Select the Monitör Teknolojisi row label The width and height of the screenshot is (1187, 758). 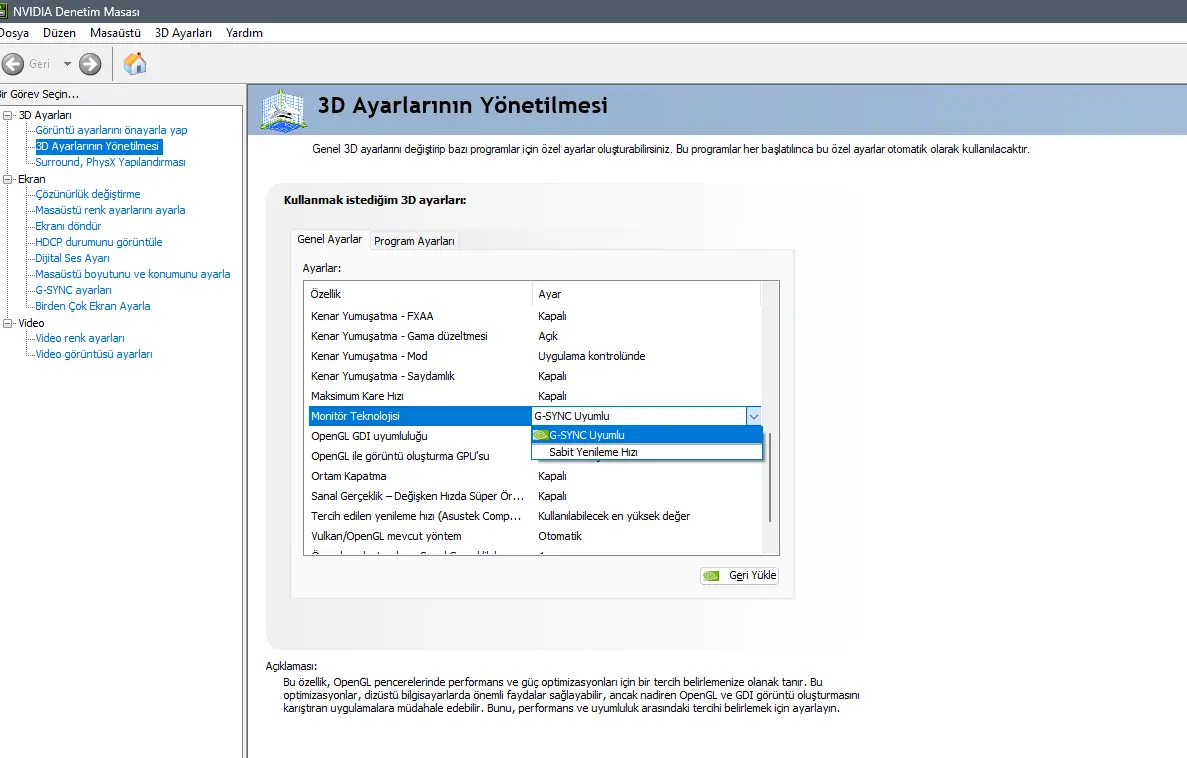pyautogui.click(x=355, y=416)
